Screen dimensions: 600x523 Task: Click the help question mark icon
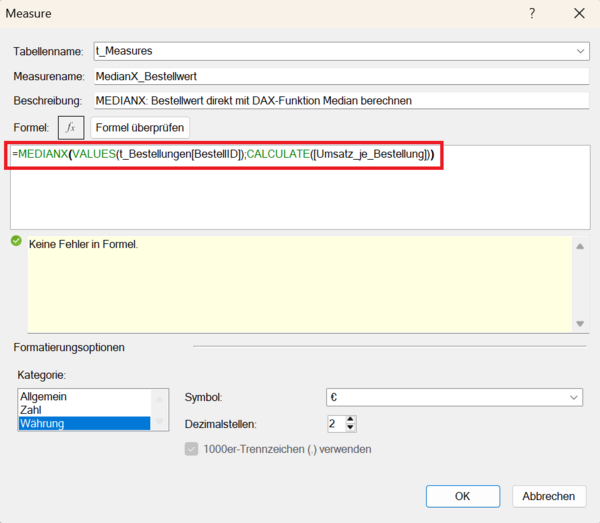[x=532, y=14]
